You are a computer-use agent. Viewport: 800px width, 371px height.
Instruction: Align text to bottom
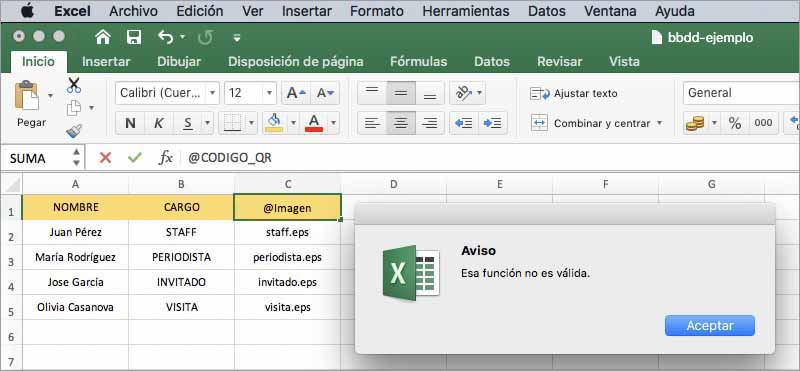coord(430,93)
